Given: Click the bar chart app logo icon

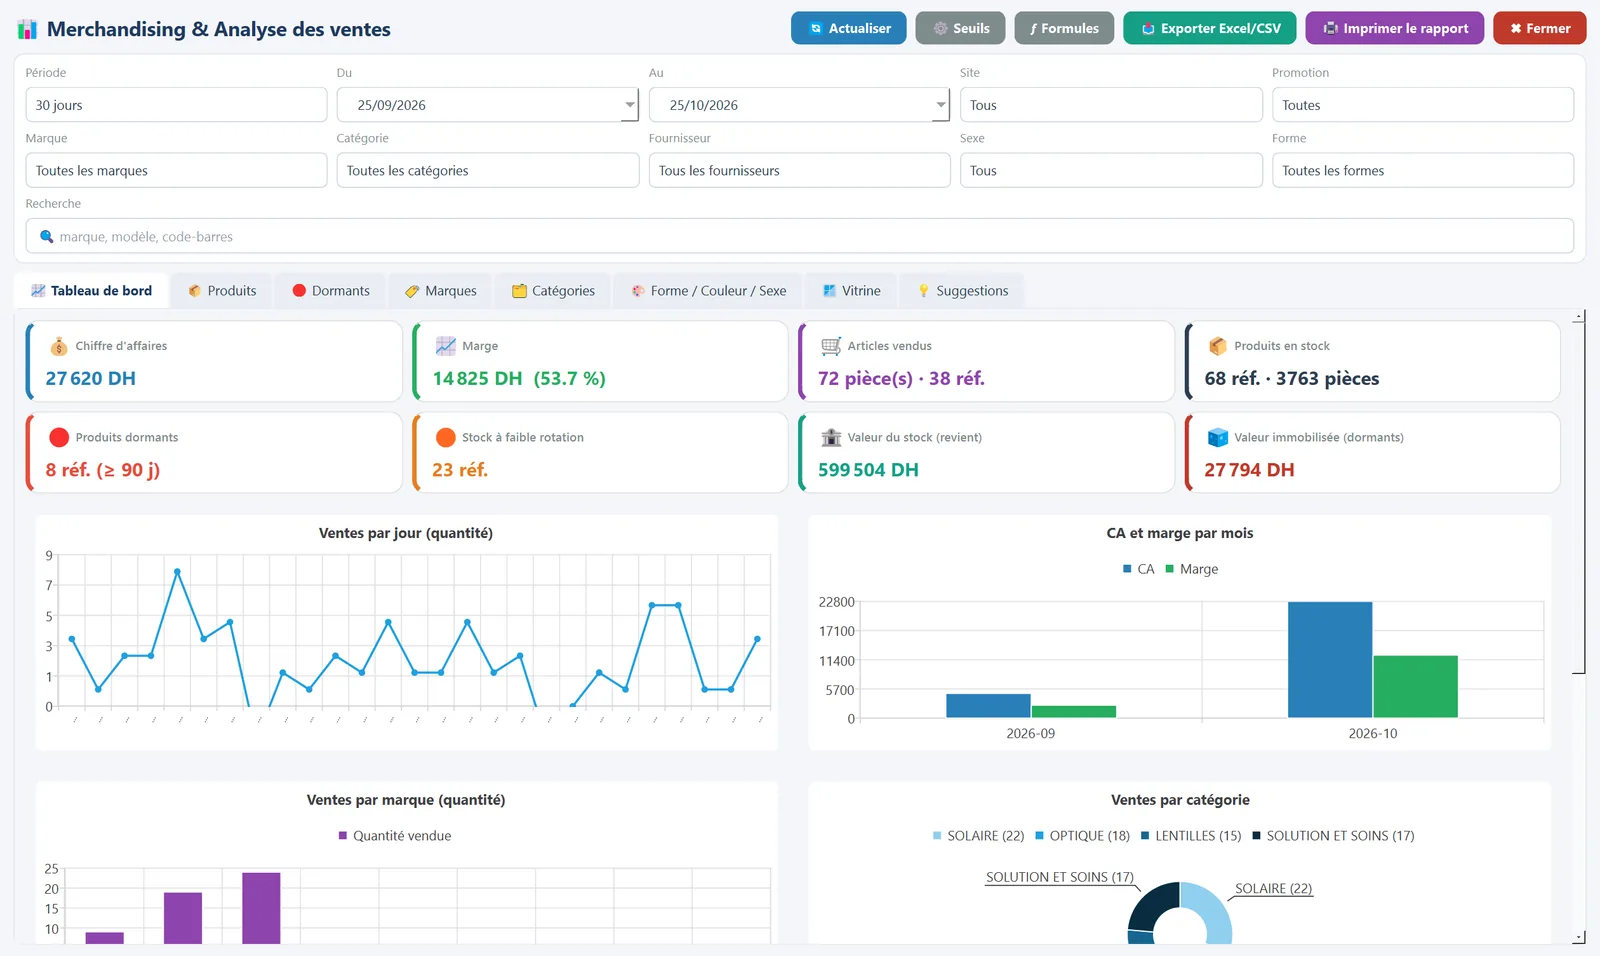Looking at the screenshot, I should click(28, 29).
